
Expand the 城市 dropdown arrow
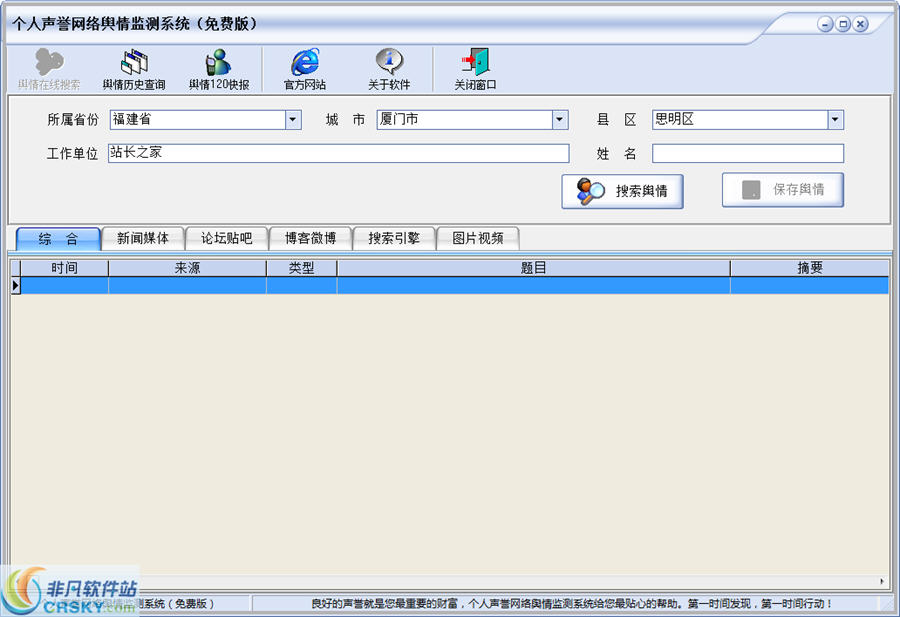click(560, 119)
